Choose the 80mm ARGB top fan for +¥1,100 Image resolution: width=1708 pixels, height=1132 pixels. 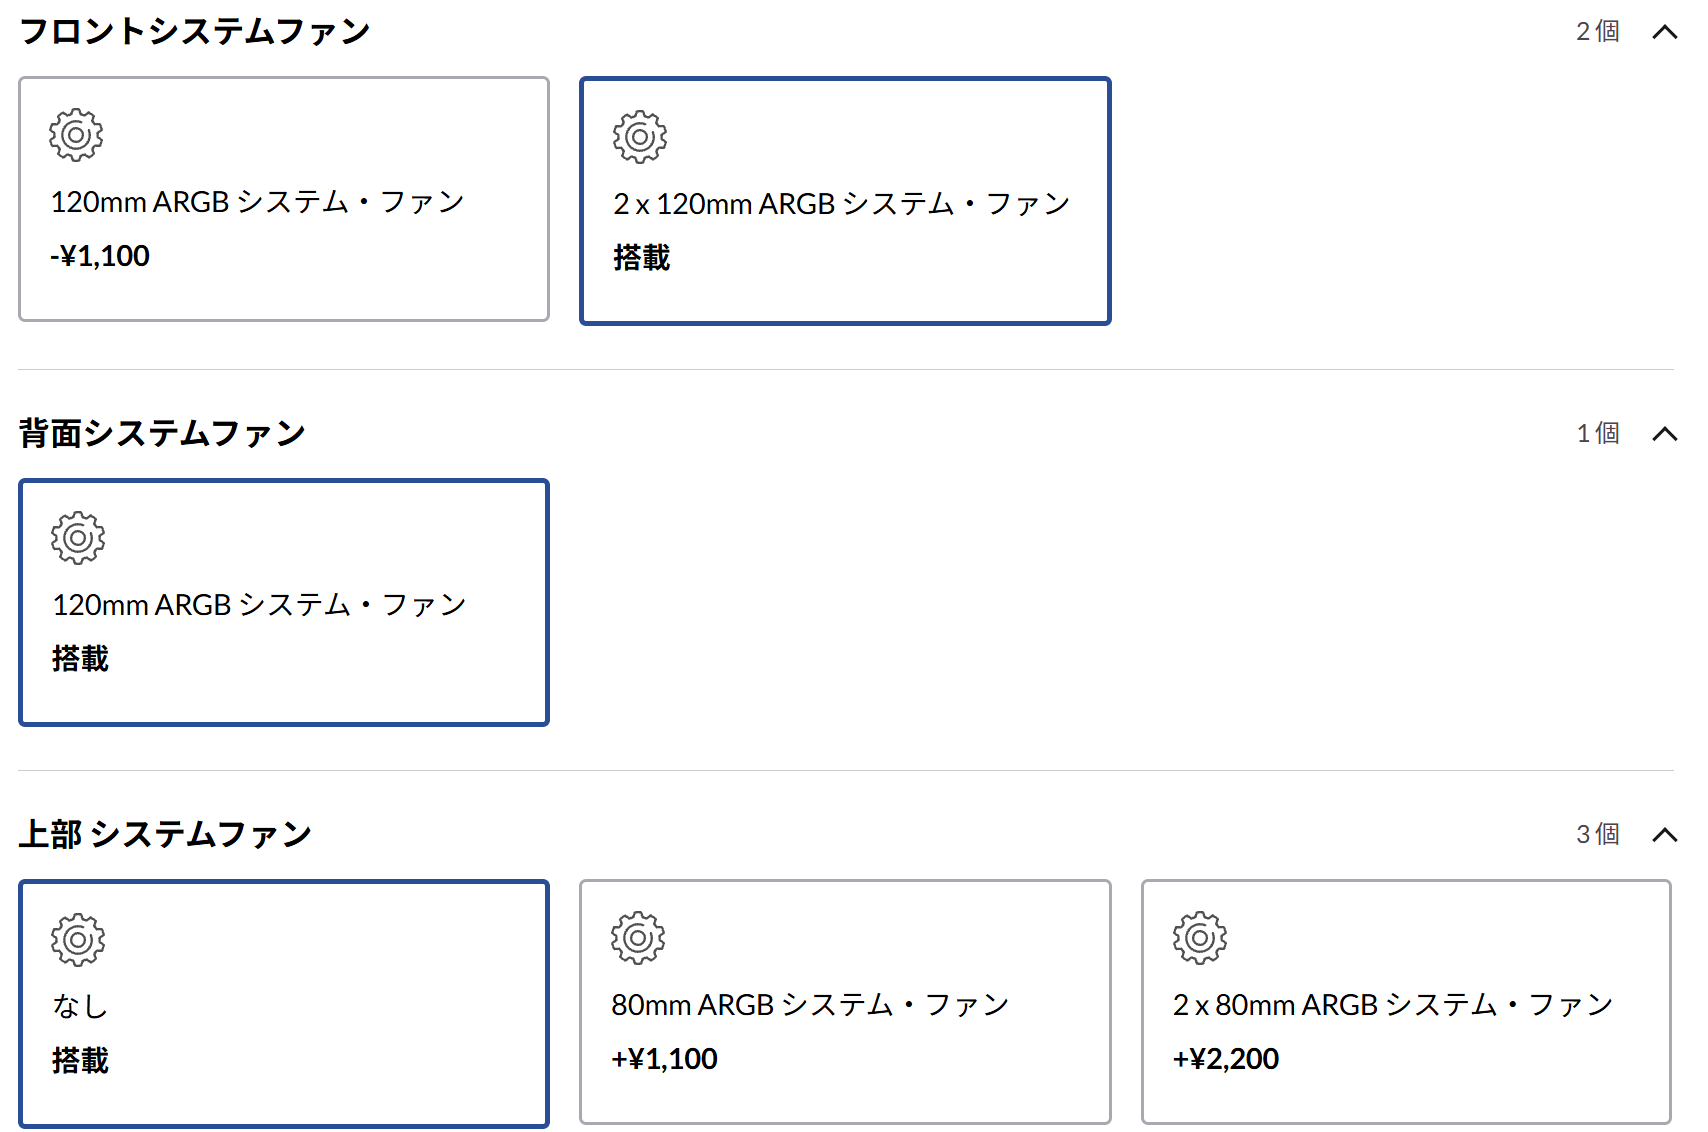[845, 1003]
